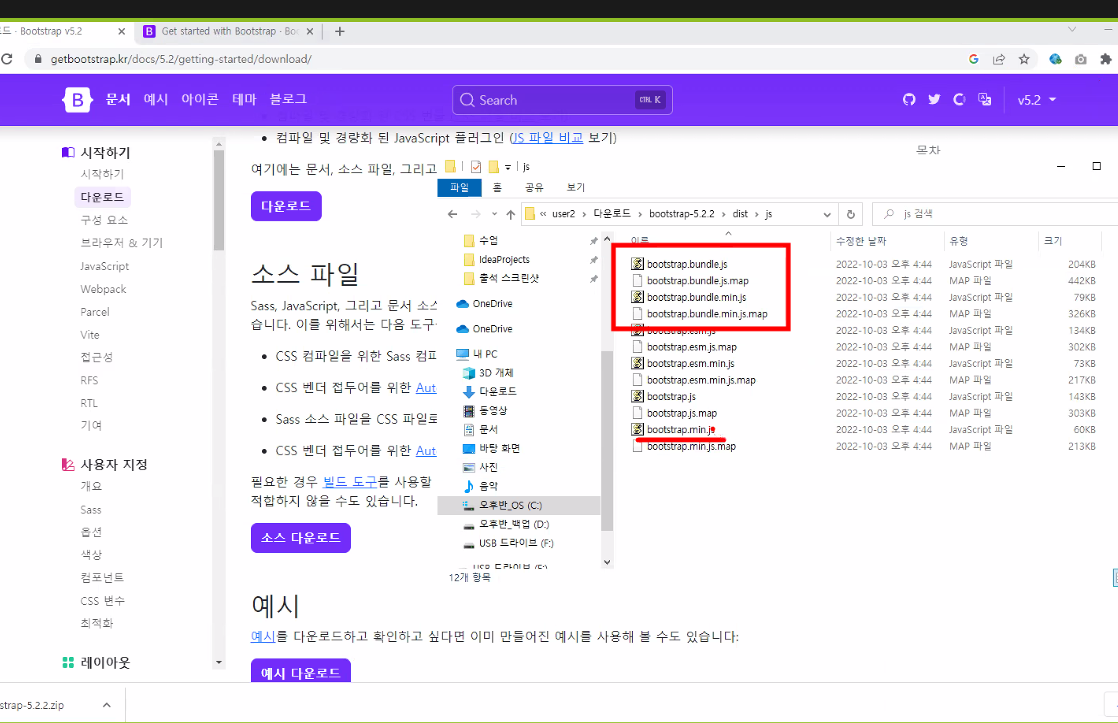
Task: Focus the Bootstrap docs Search field
Action: tap(562, 100)
